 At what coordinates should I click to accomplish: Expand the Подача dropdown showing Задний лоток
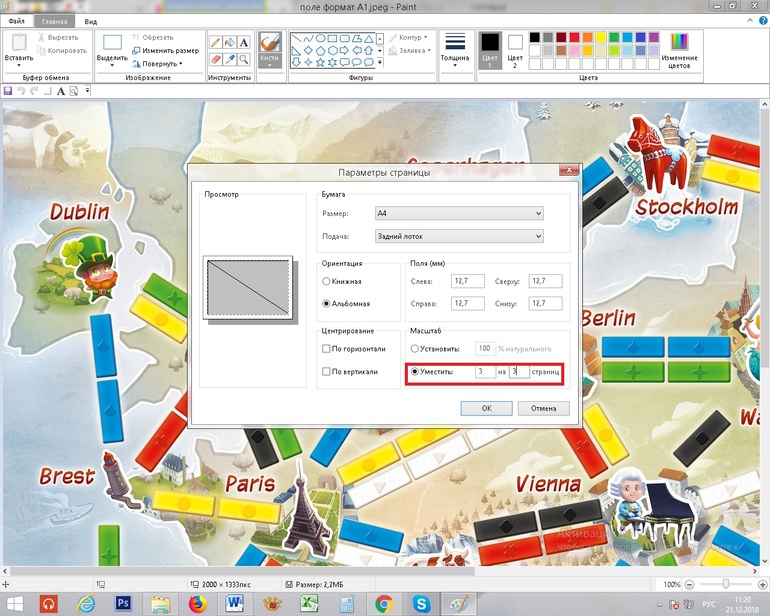458,236
